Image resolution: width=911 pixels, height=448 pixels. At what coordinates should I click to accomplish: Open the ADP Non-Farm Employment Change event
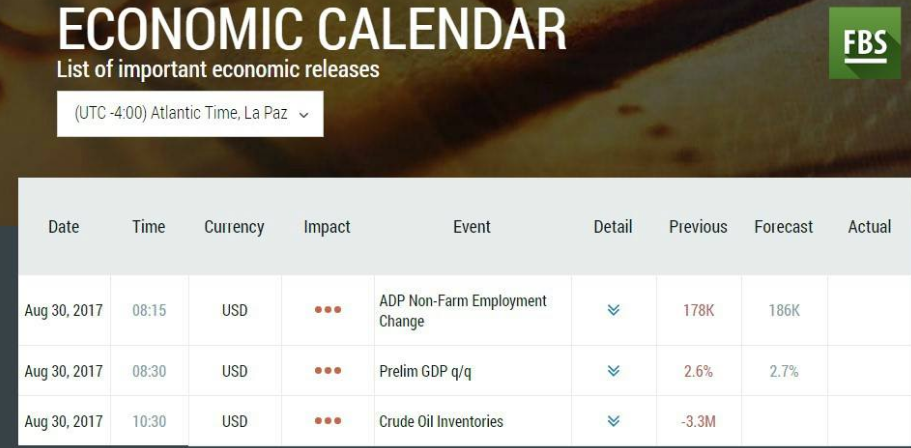[463, 311]
